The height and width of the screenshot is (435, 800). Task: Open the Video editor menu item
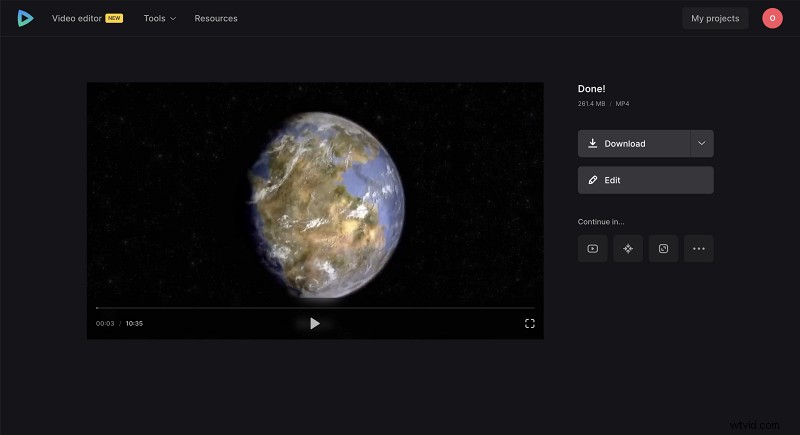pyautogui.click(x=76, y=18)
